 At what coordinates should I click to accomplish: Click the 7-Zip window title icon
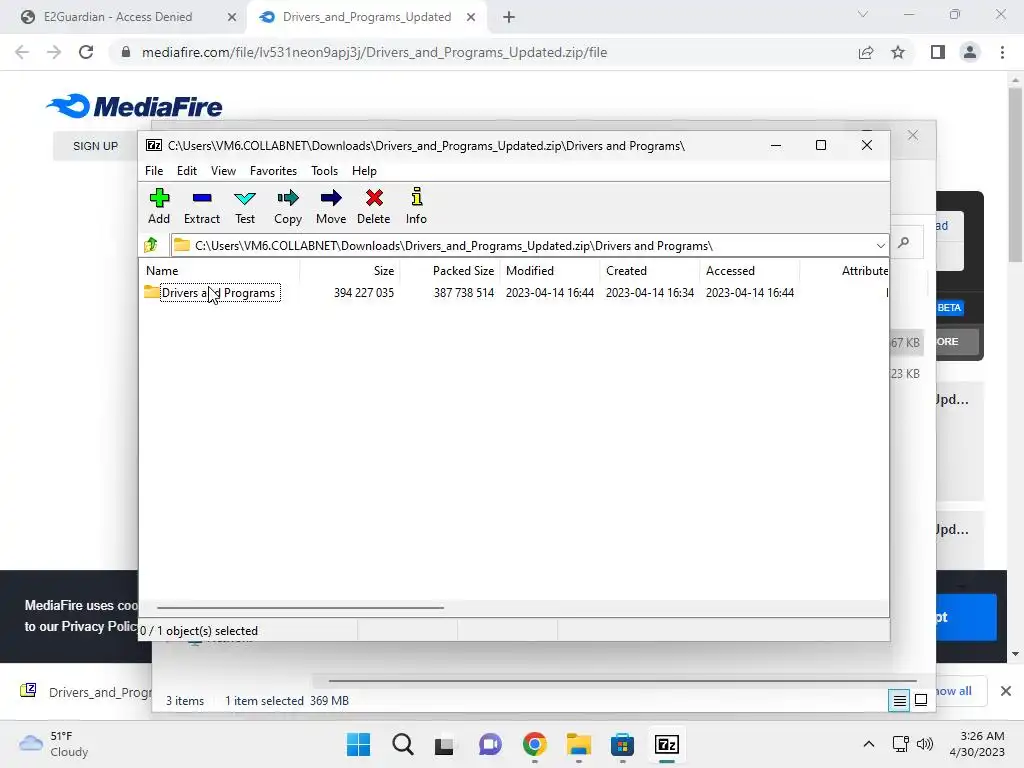pos(154,145)
